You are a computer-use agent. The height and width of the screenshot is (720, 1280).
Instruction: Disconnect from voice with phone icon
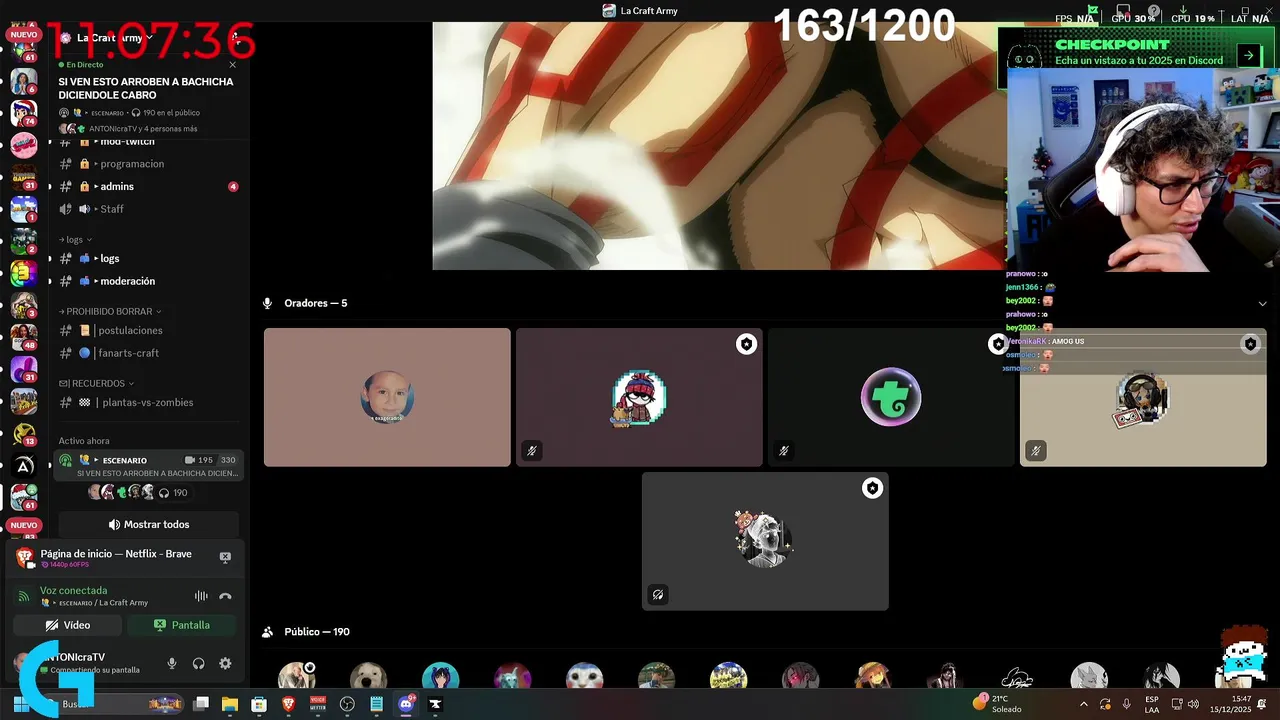[225, 596]
